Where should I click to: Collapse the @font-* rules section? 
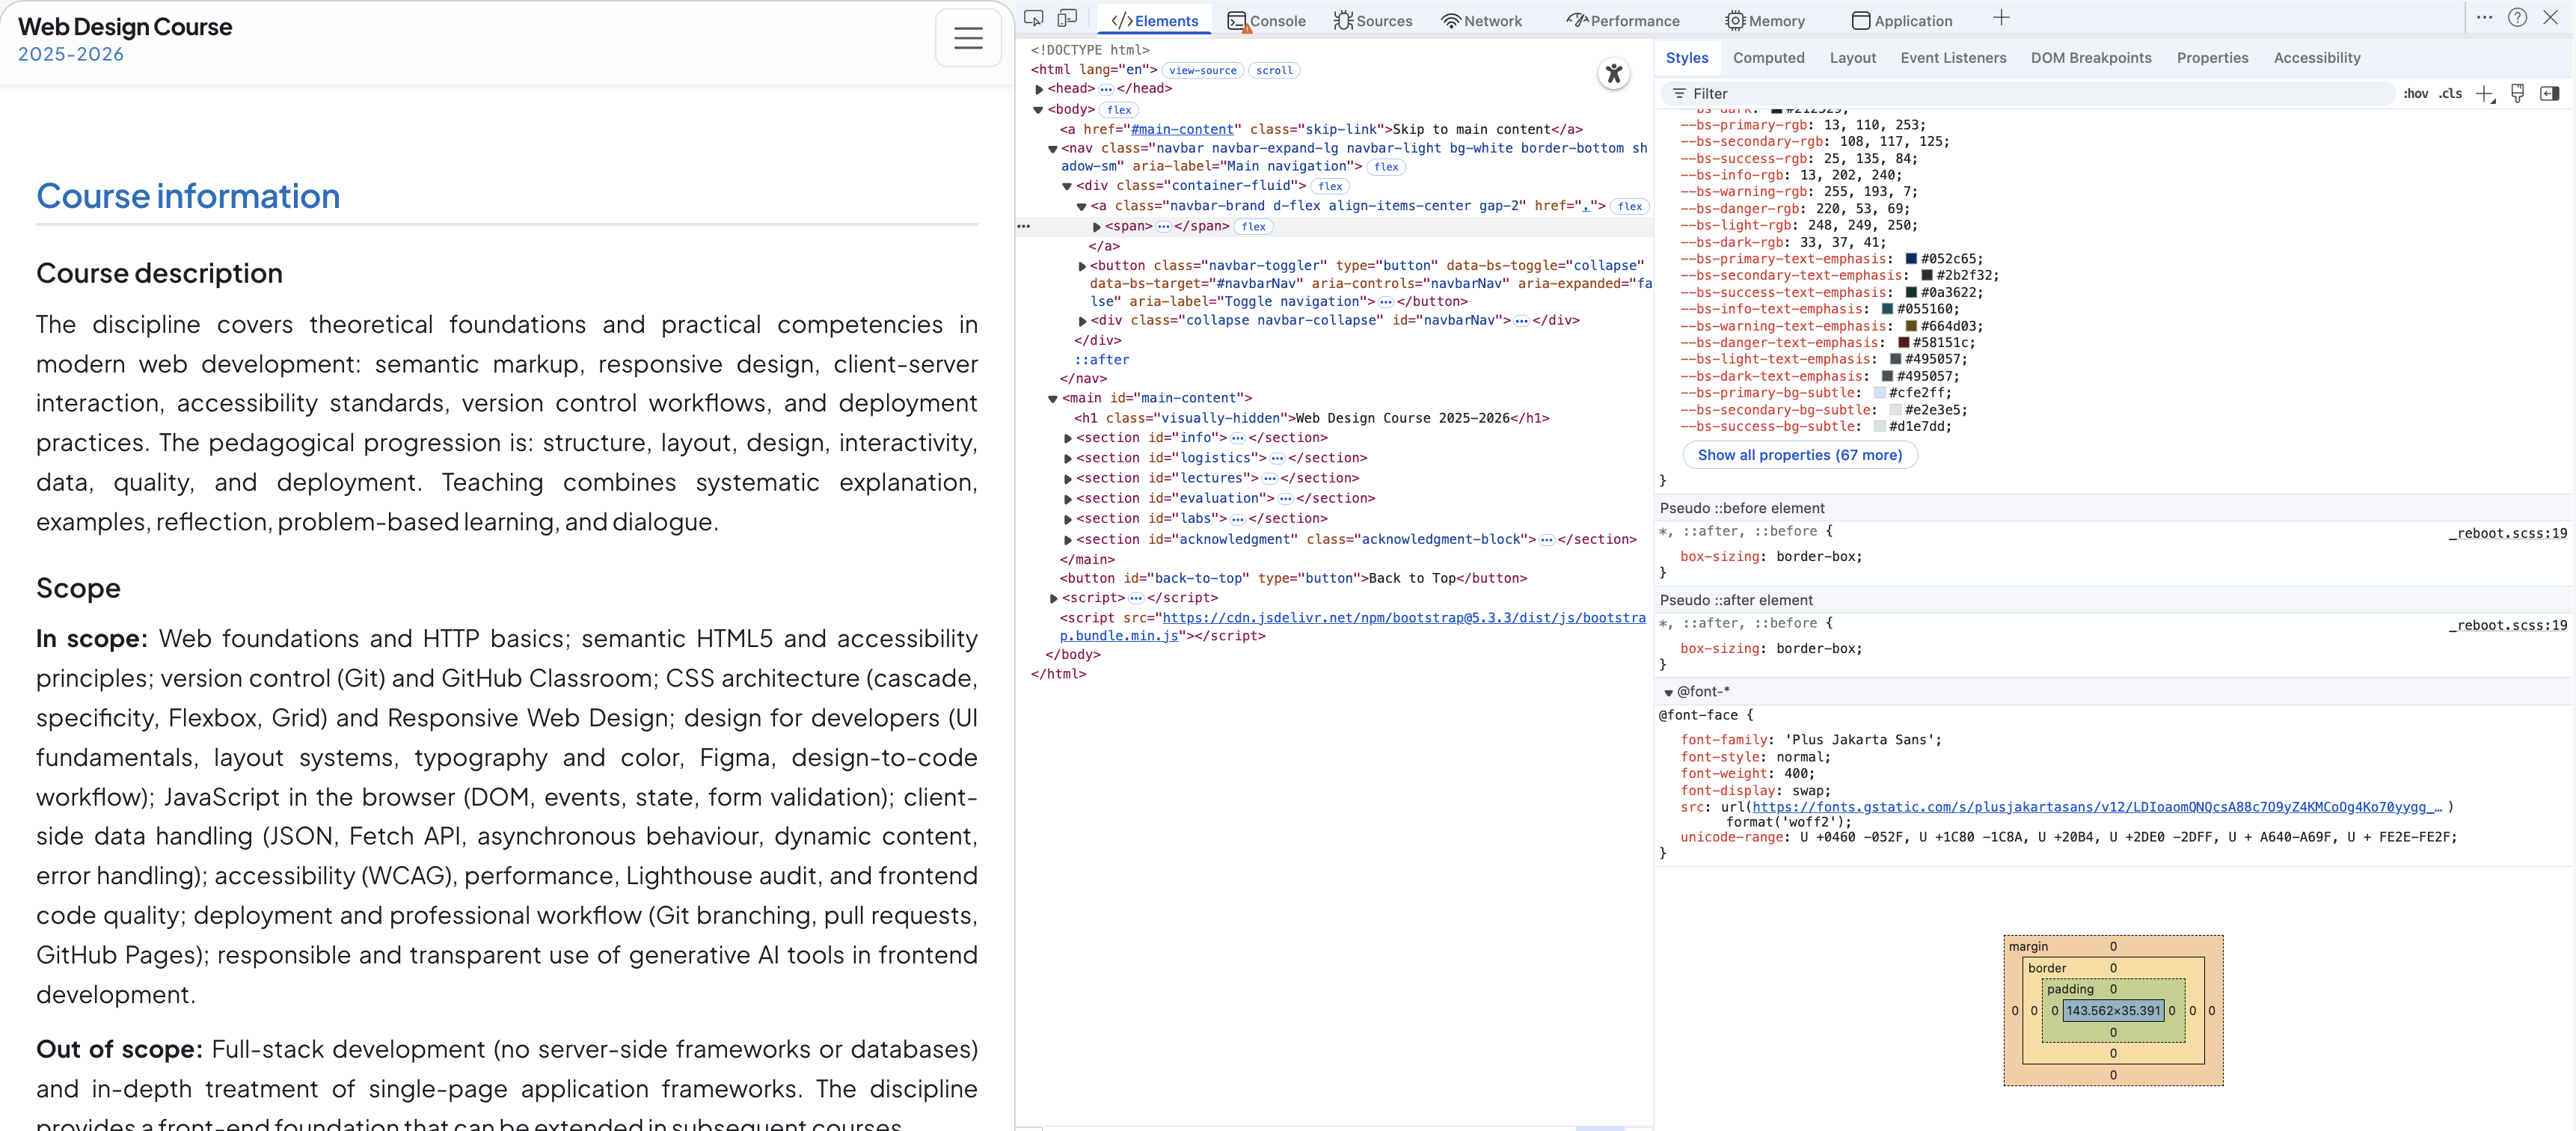(x=1668, y=692)
